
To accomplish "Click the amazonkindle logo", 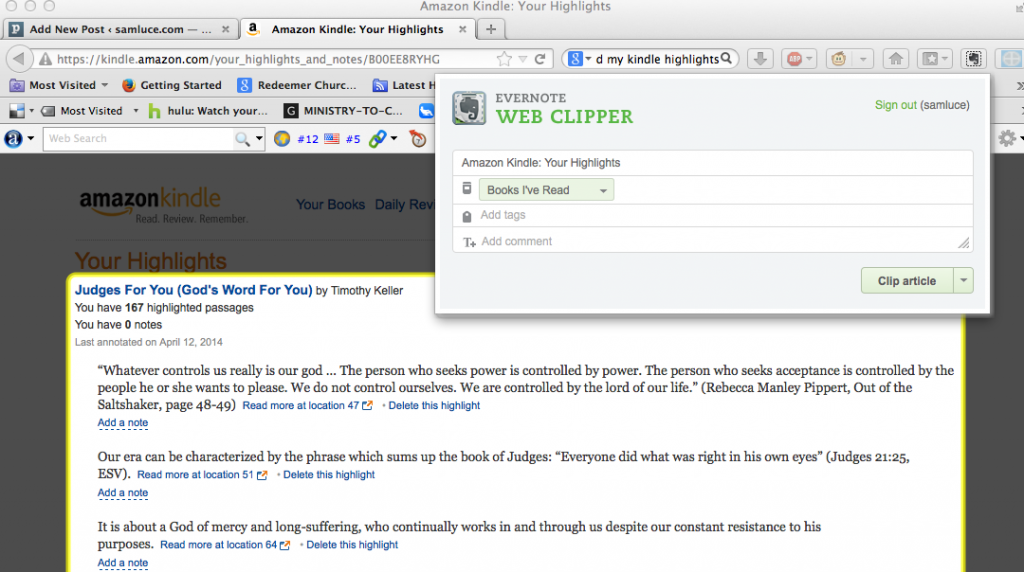I will pos(150,199).
